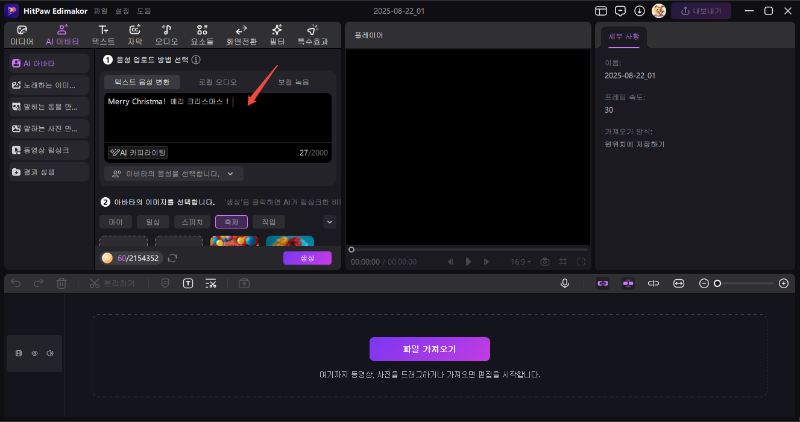
Task: Redo the last timeline action
Action: coord(39,283)
